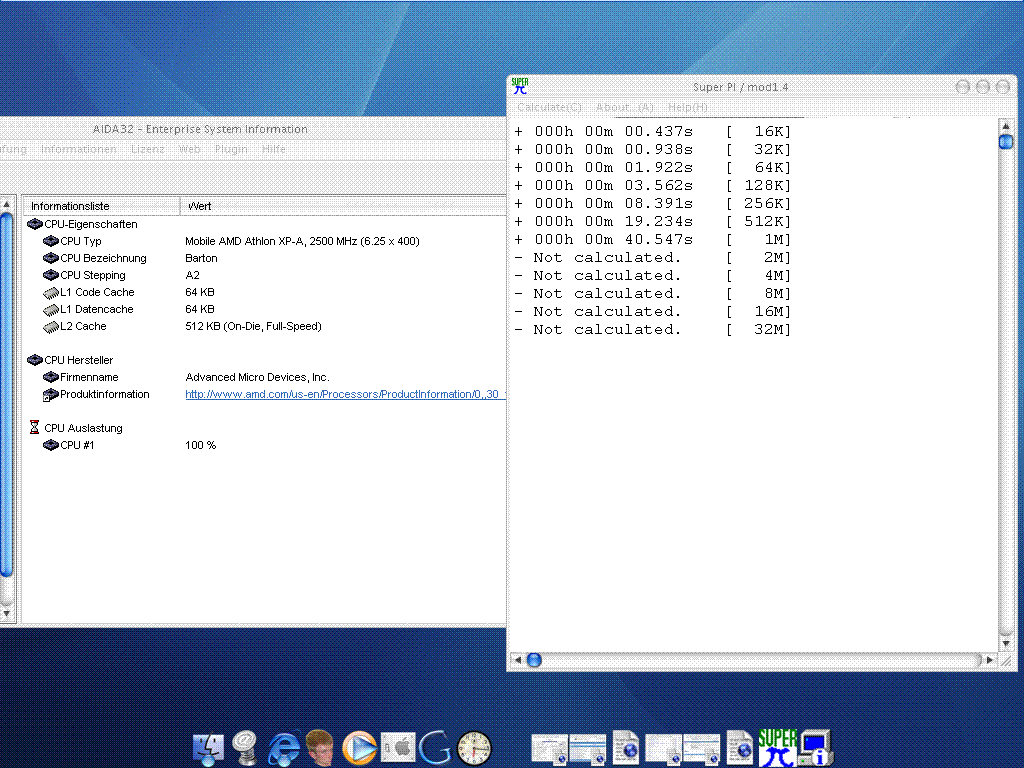Click 'Advanced Micro Devices, Inc.' value
This screenshot has width=1024, height=768.
(x=257, y=377)
